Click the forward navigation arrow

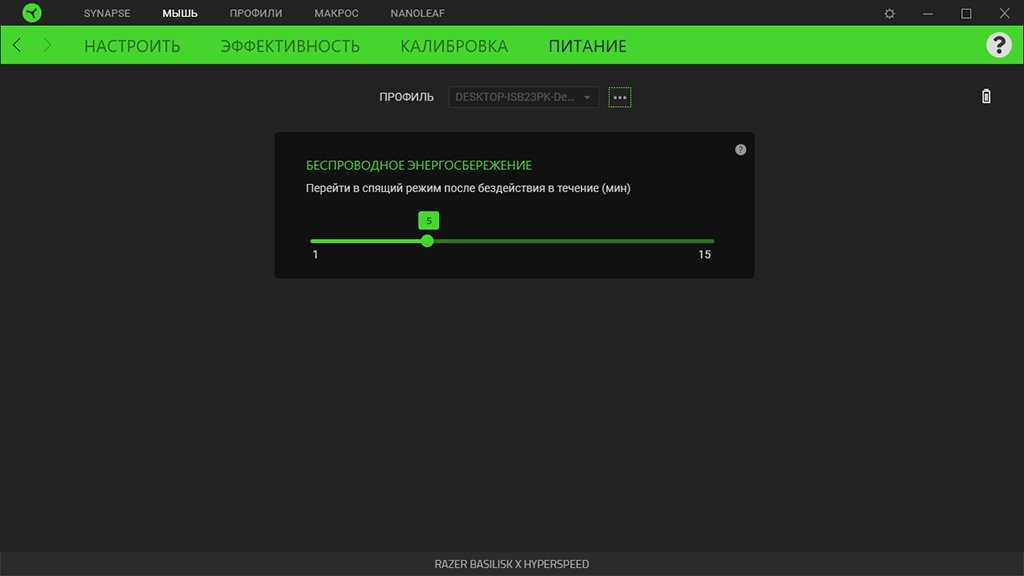tap(47, 46)
